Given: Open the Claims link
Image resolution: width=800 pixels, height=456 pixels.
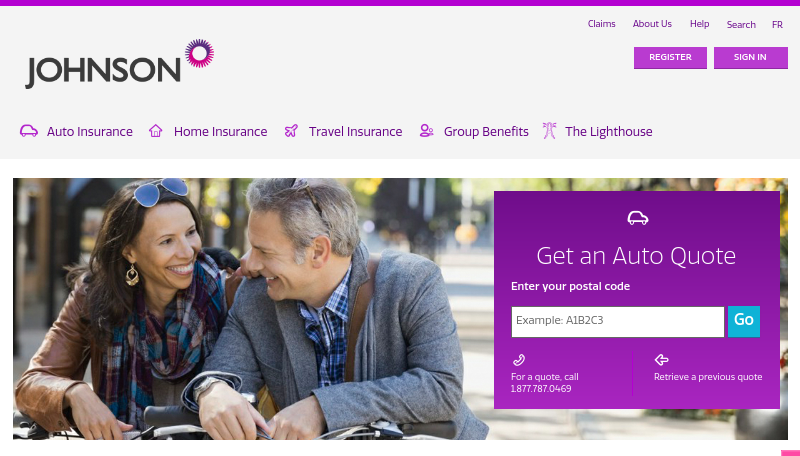Looking at the screenshot, I should point(602,24).
